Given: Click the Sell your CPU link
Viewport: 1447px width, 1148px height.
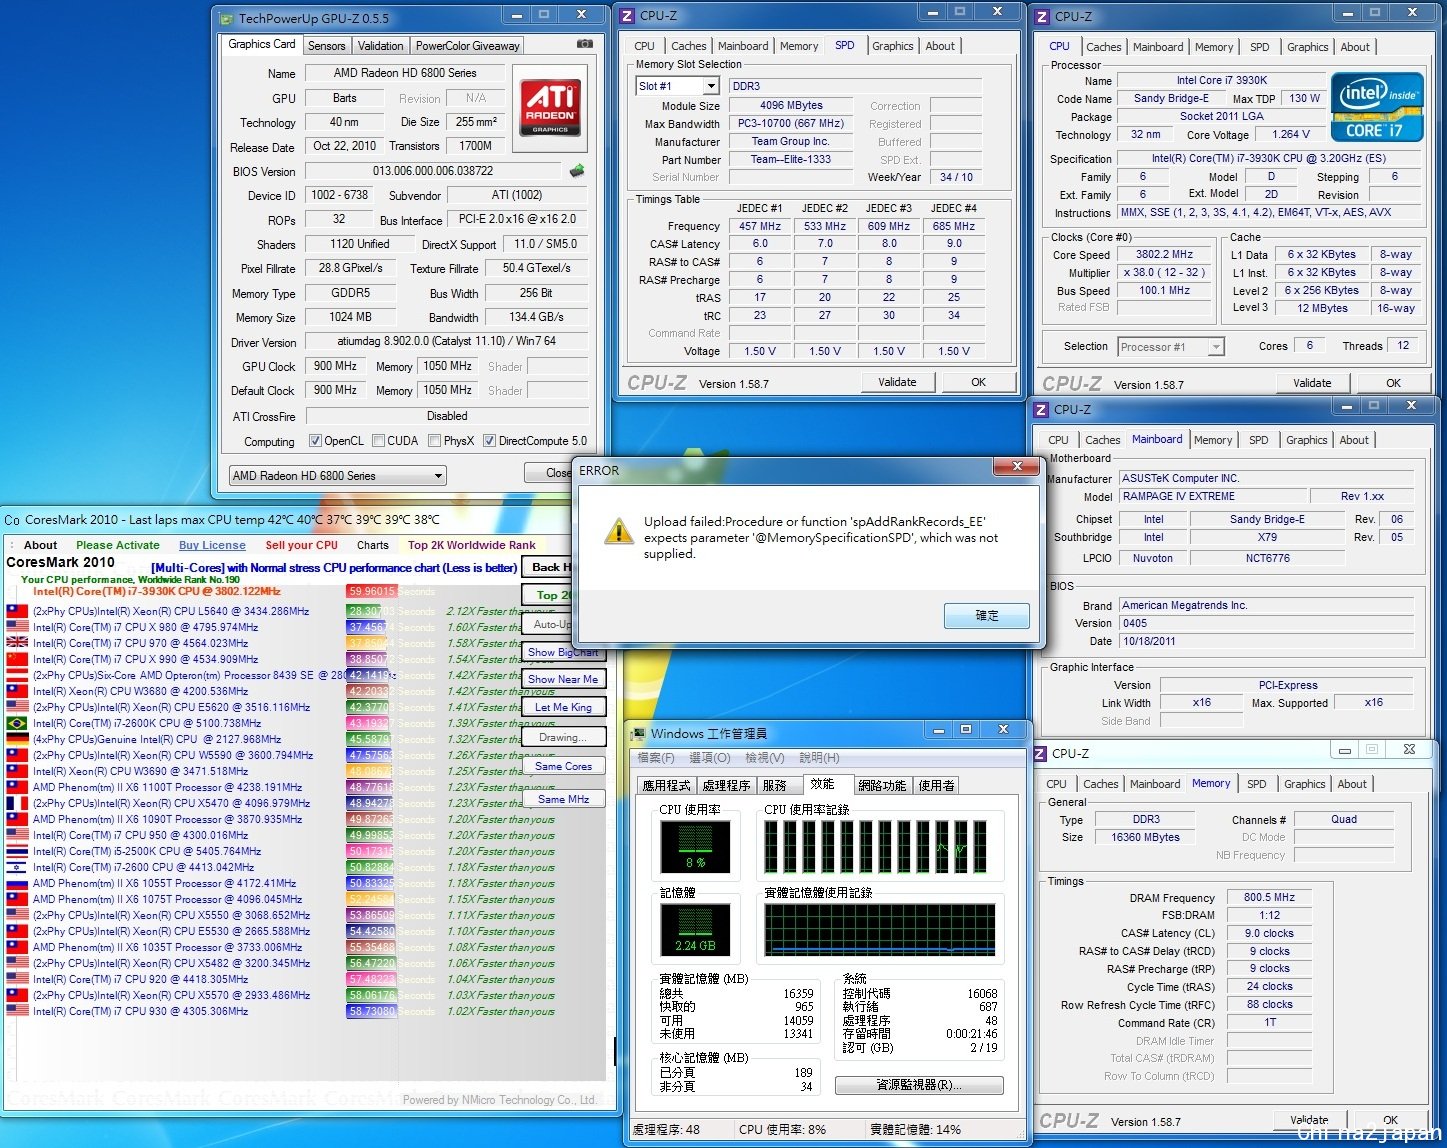Looking at the screenshot, I should click(301, 545).
